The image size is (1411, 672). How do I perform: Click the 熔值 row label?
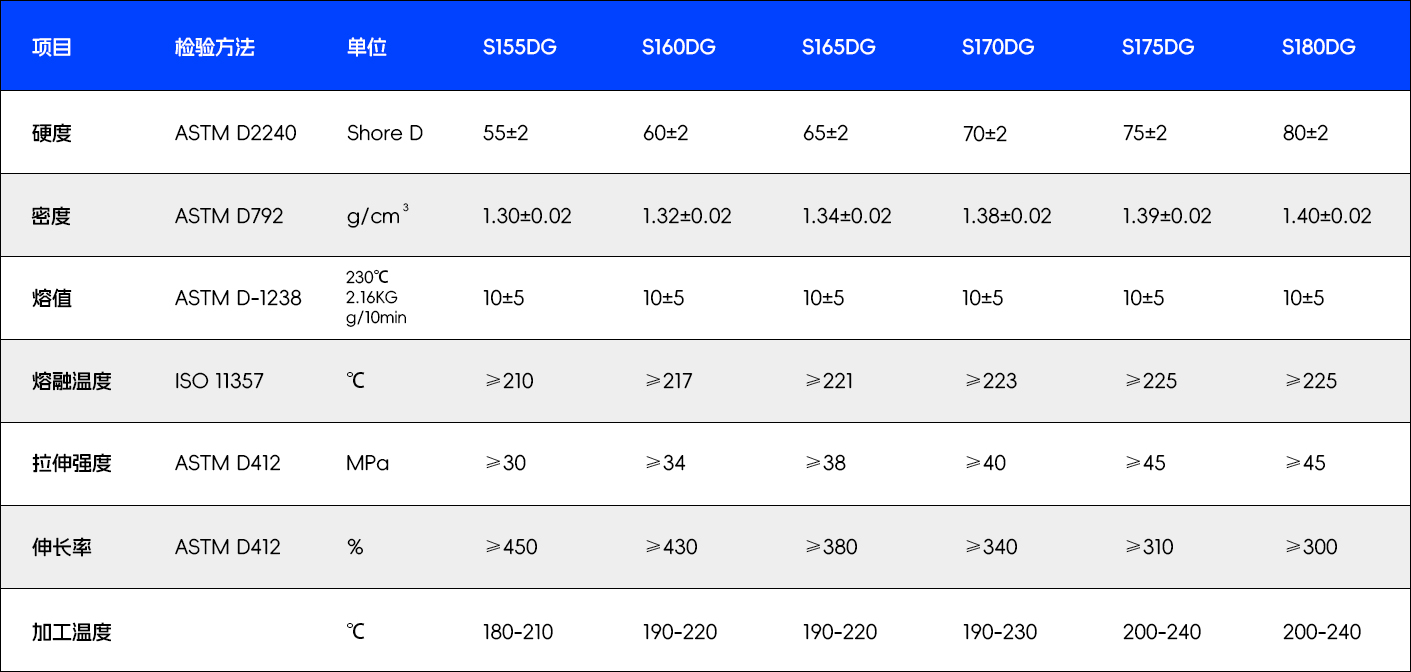click(52, 298)
